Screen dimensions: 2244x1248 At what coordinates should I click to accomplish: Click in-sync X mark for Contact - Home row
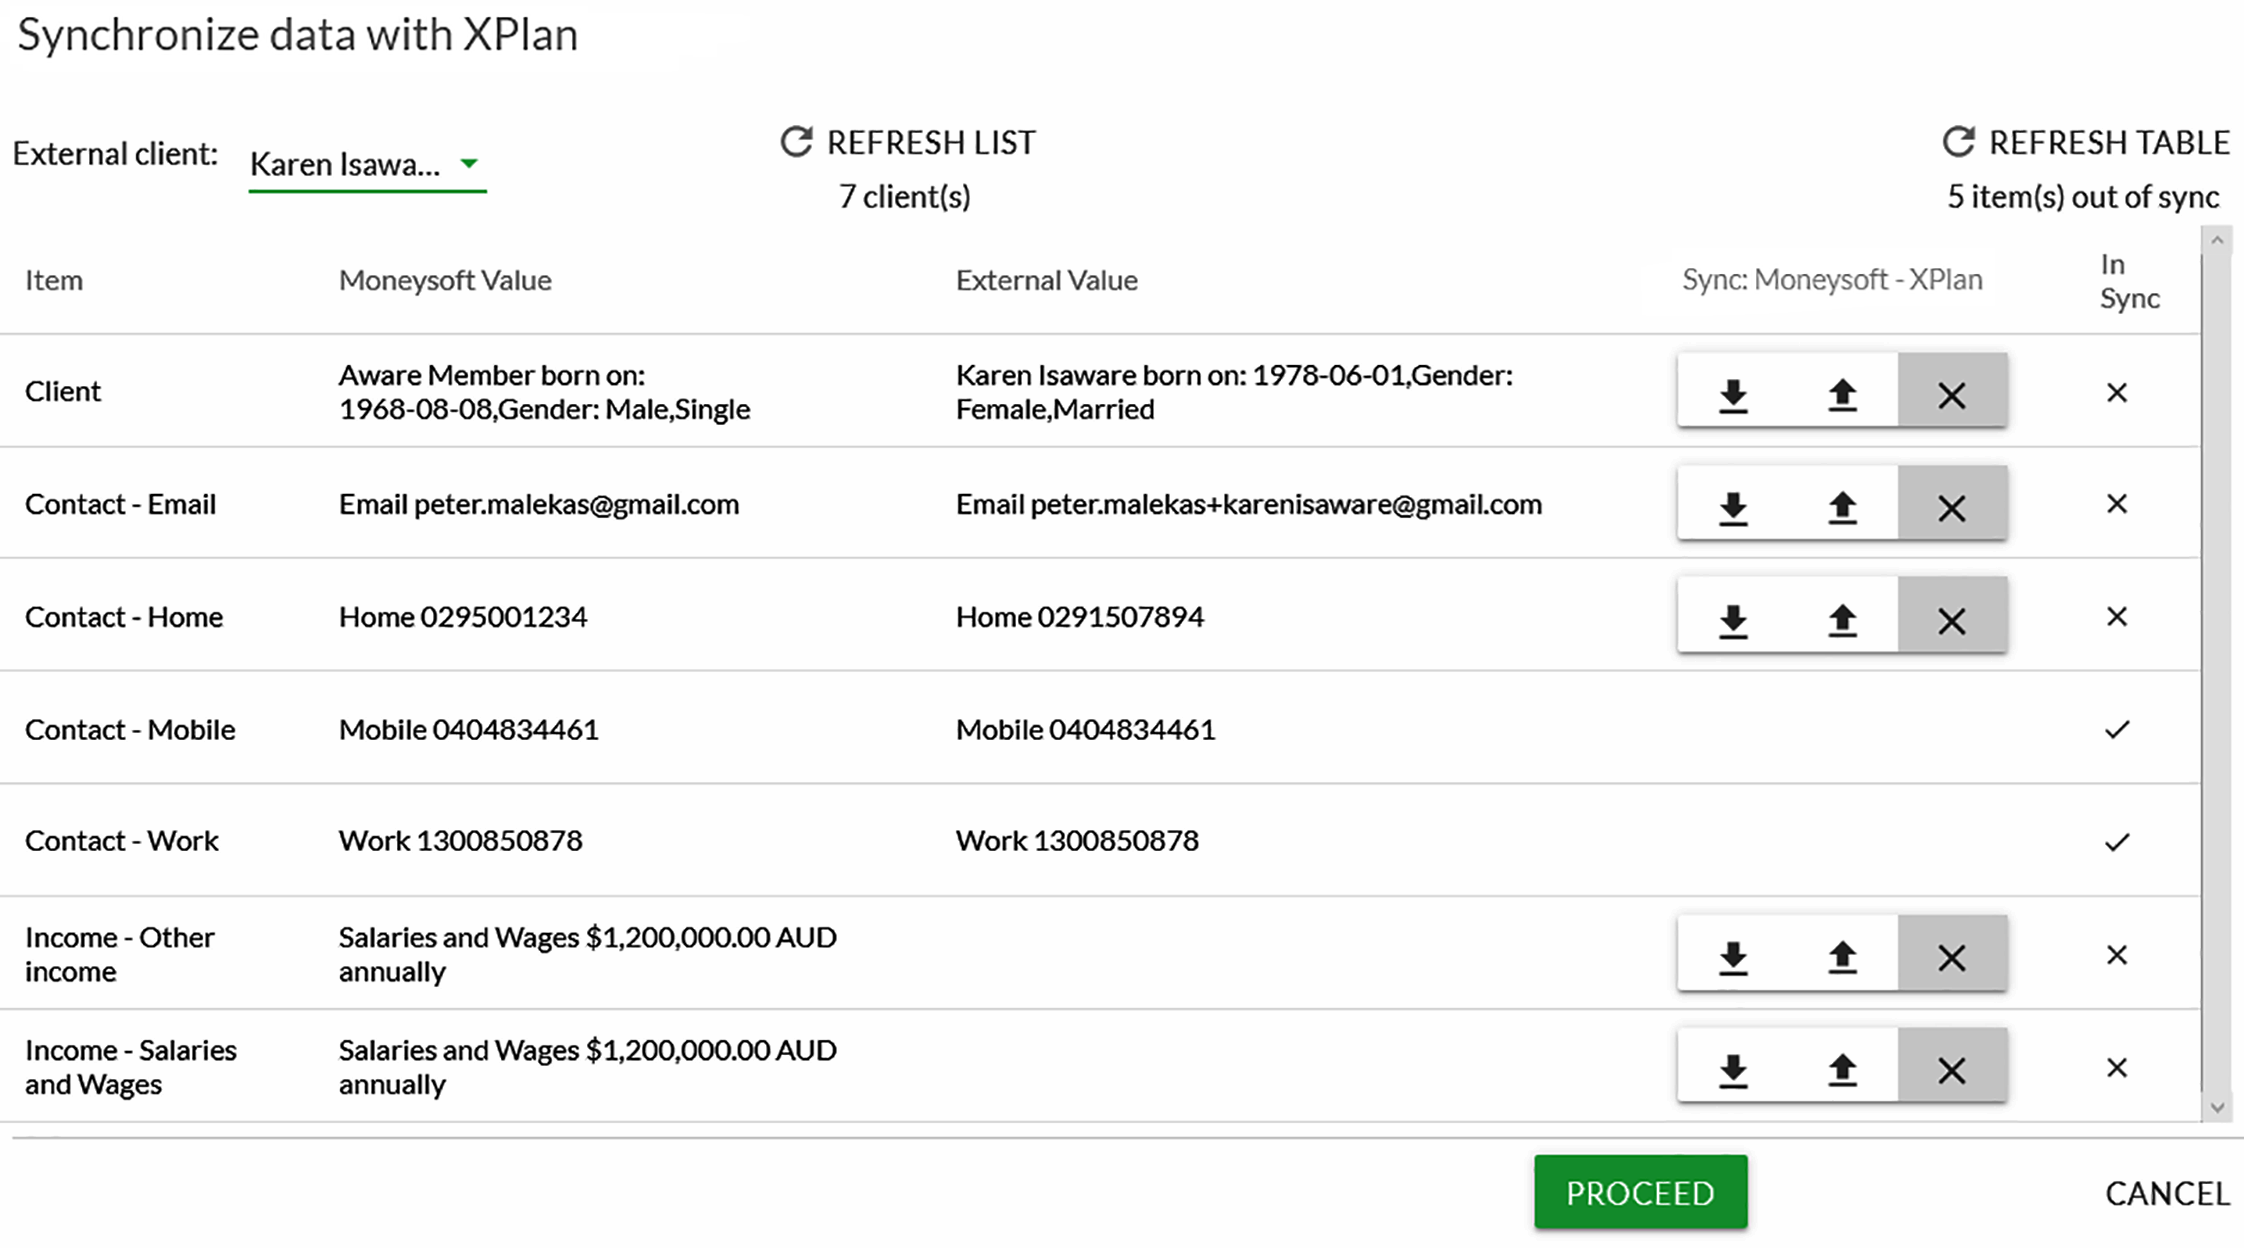[2116, 617]
